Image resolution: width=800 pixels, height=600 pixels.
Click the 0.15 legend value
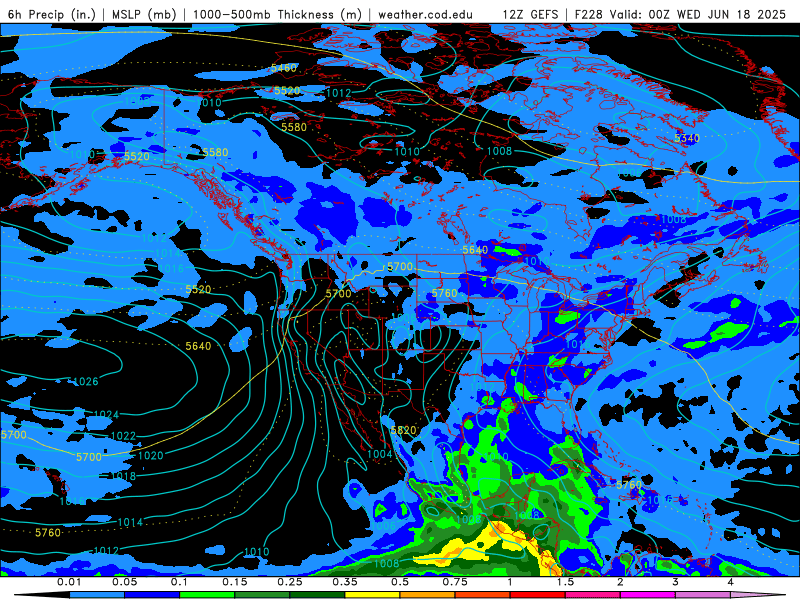coord(235,582)
